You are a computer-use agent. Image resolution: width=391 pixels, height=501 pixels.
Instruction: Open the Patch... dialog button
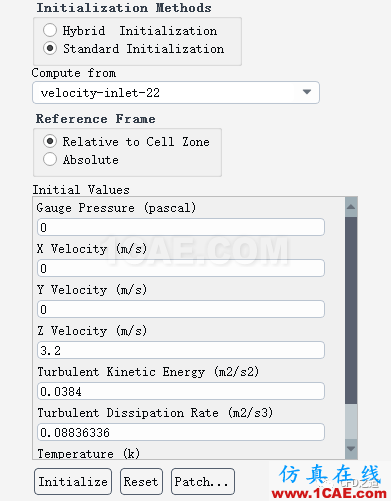[x=203, y=481]
